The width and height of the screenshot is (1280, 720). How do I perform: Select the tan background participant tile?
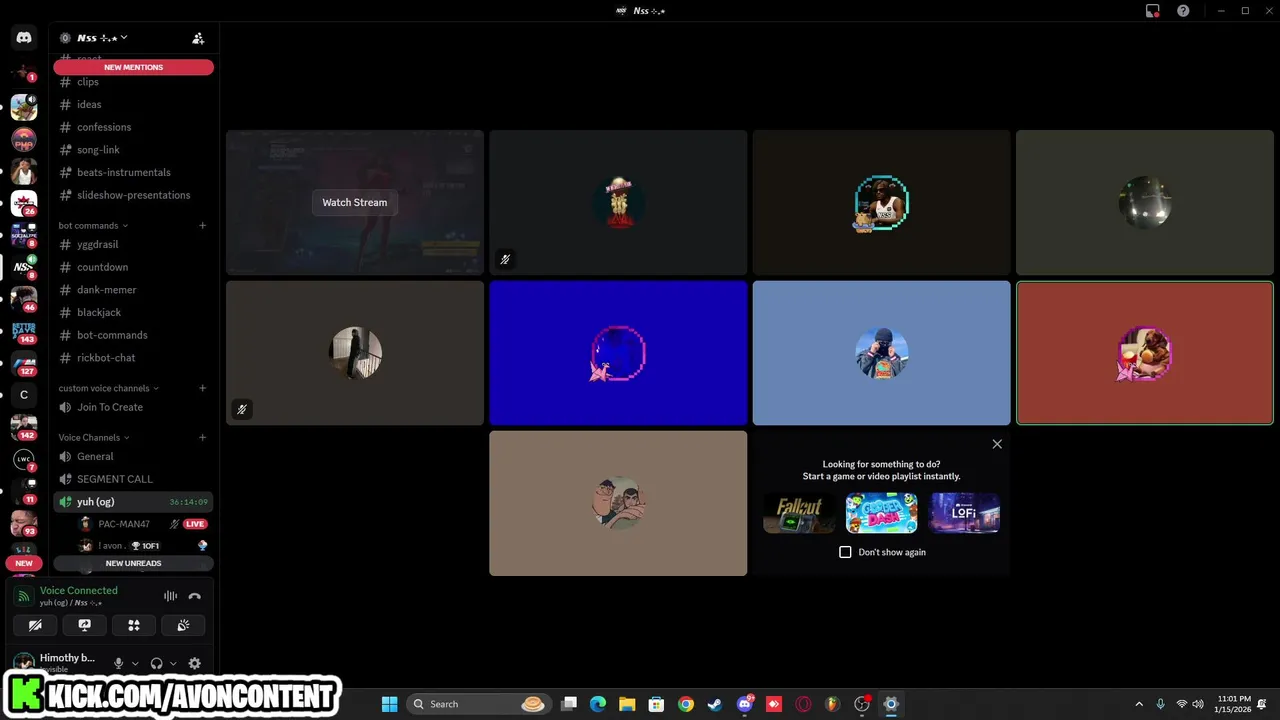tap(618, 503)
